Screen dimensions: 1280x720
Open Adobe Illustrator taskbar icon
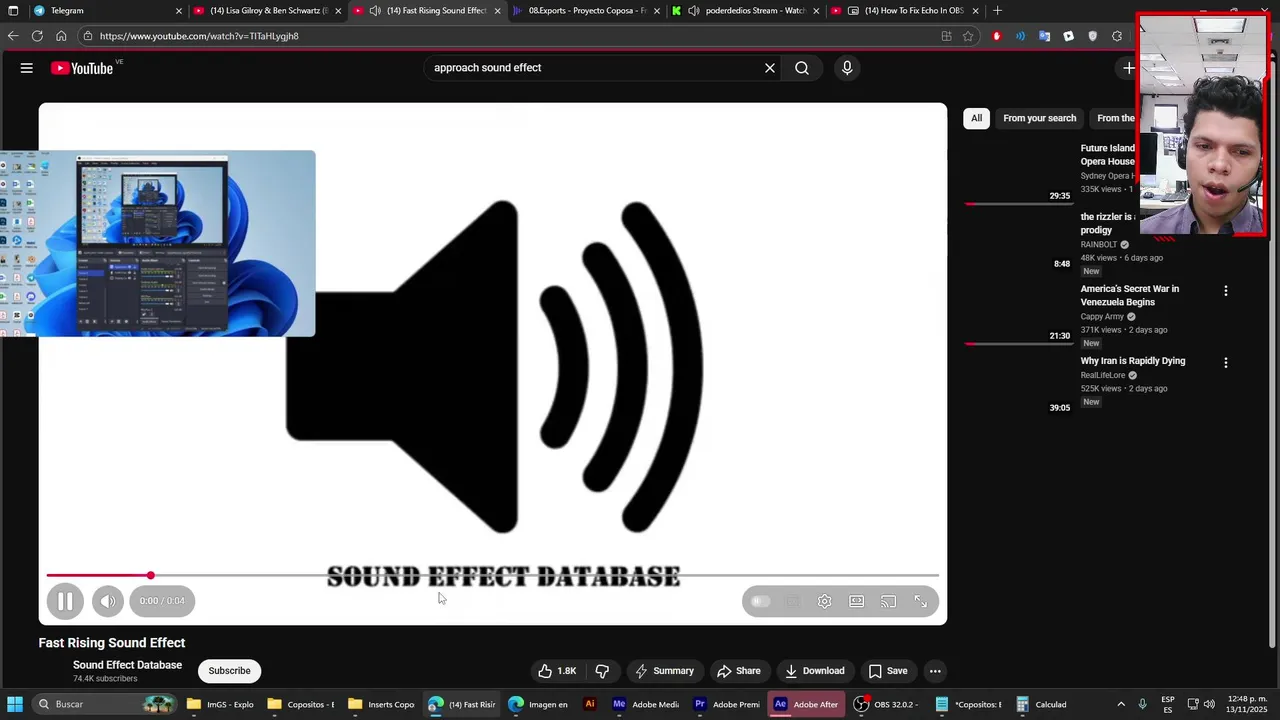point(590,704)
